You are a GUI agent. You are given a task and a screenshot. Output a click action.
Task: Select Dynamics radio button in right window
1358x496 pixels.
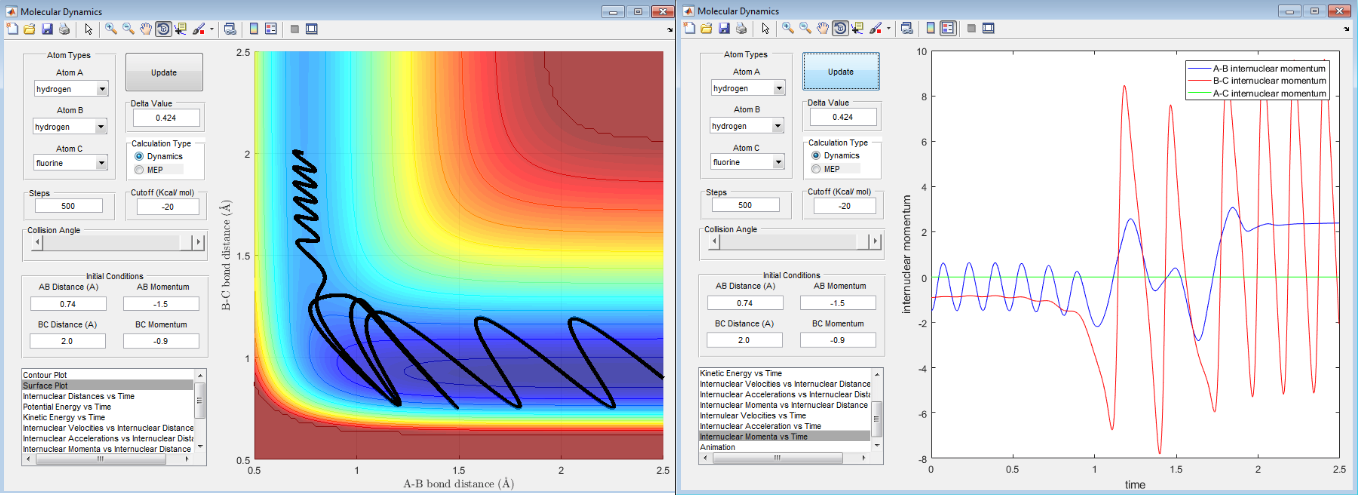816,155
